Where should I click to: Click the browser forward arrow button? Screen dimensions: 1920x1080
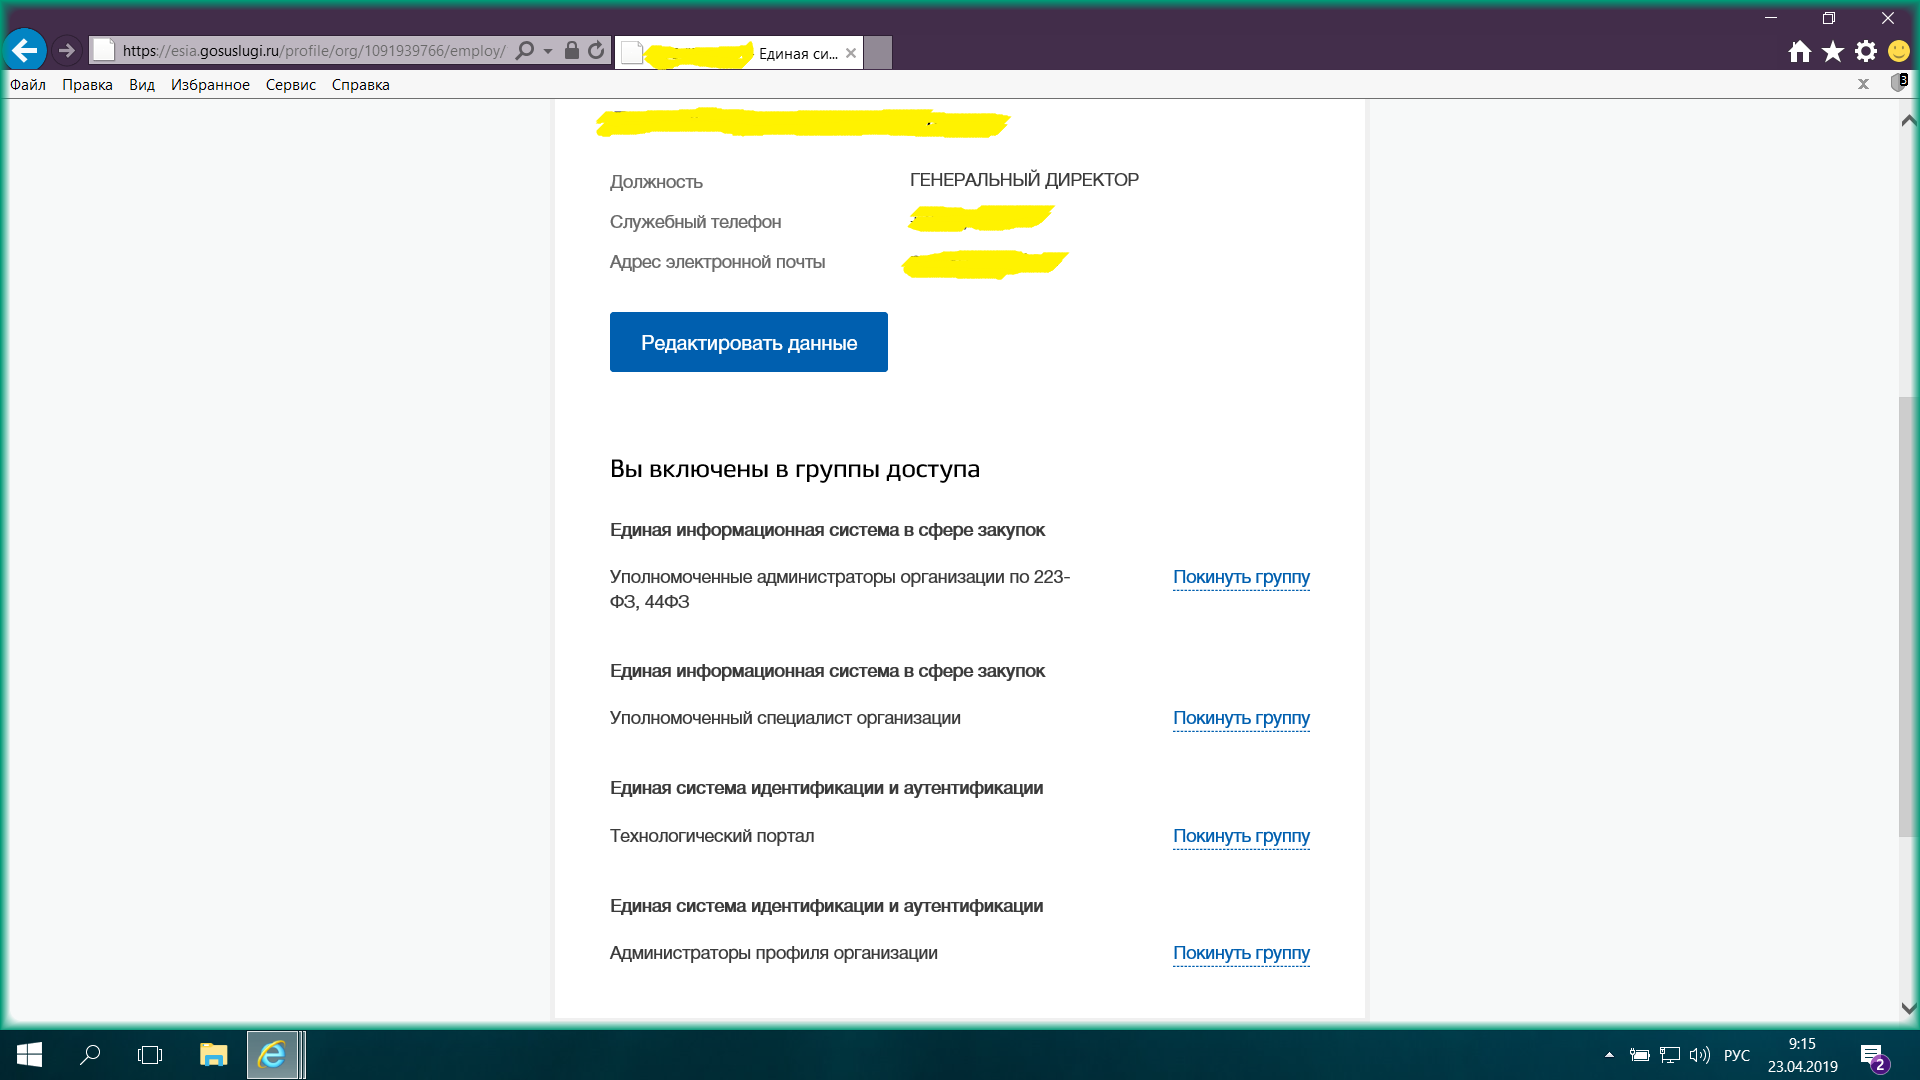[x=66, y=50]
